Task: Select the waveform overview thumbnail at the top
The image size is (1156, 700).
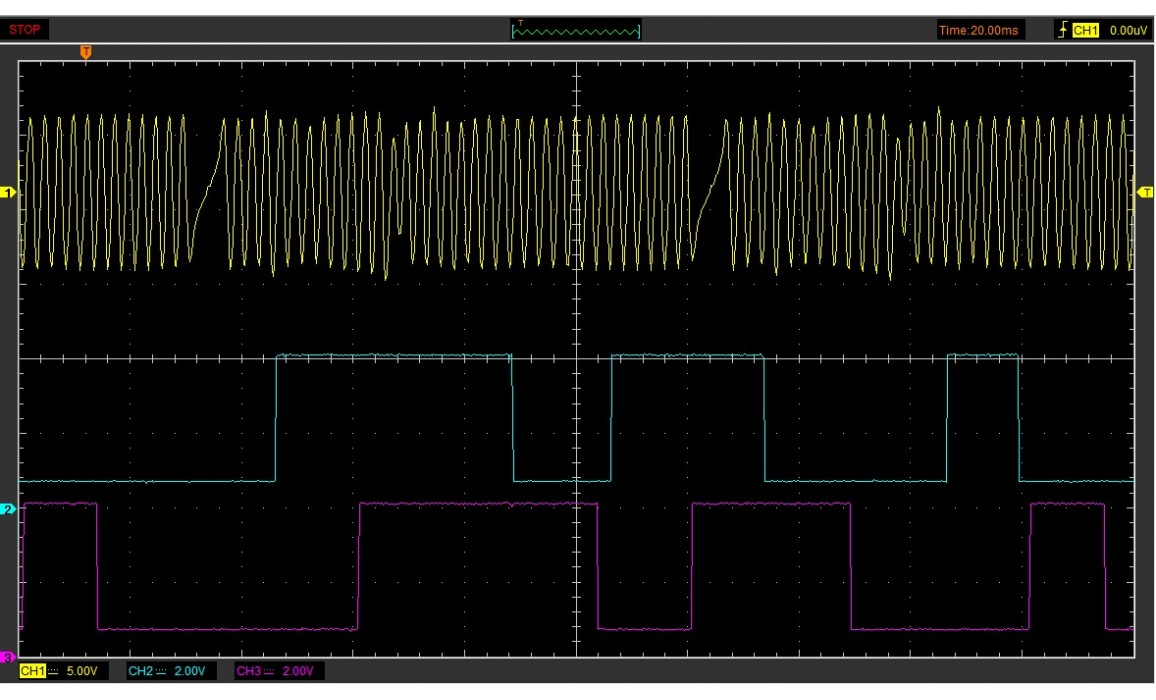Action: click(x=576, y=30)
